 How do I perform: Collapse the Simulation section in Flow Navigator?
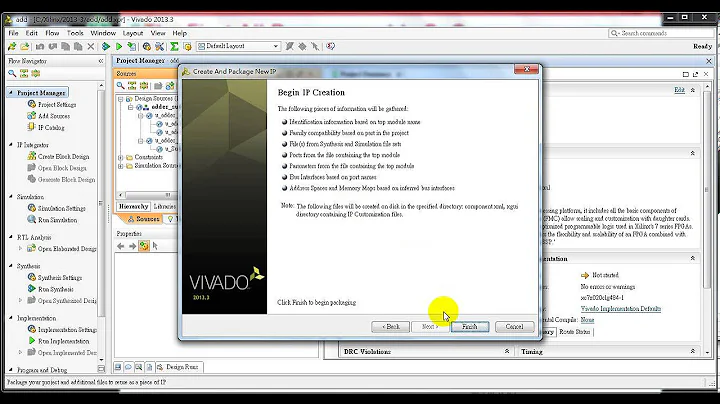click(11, 196)
